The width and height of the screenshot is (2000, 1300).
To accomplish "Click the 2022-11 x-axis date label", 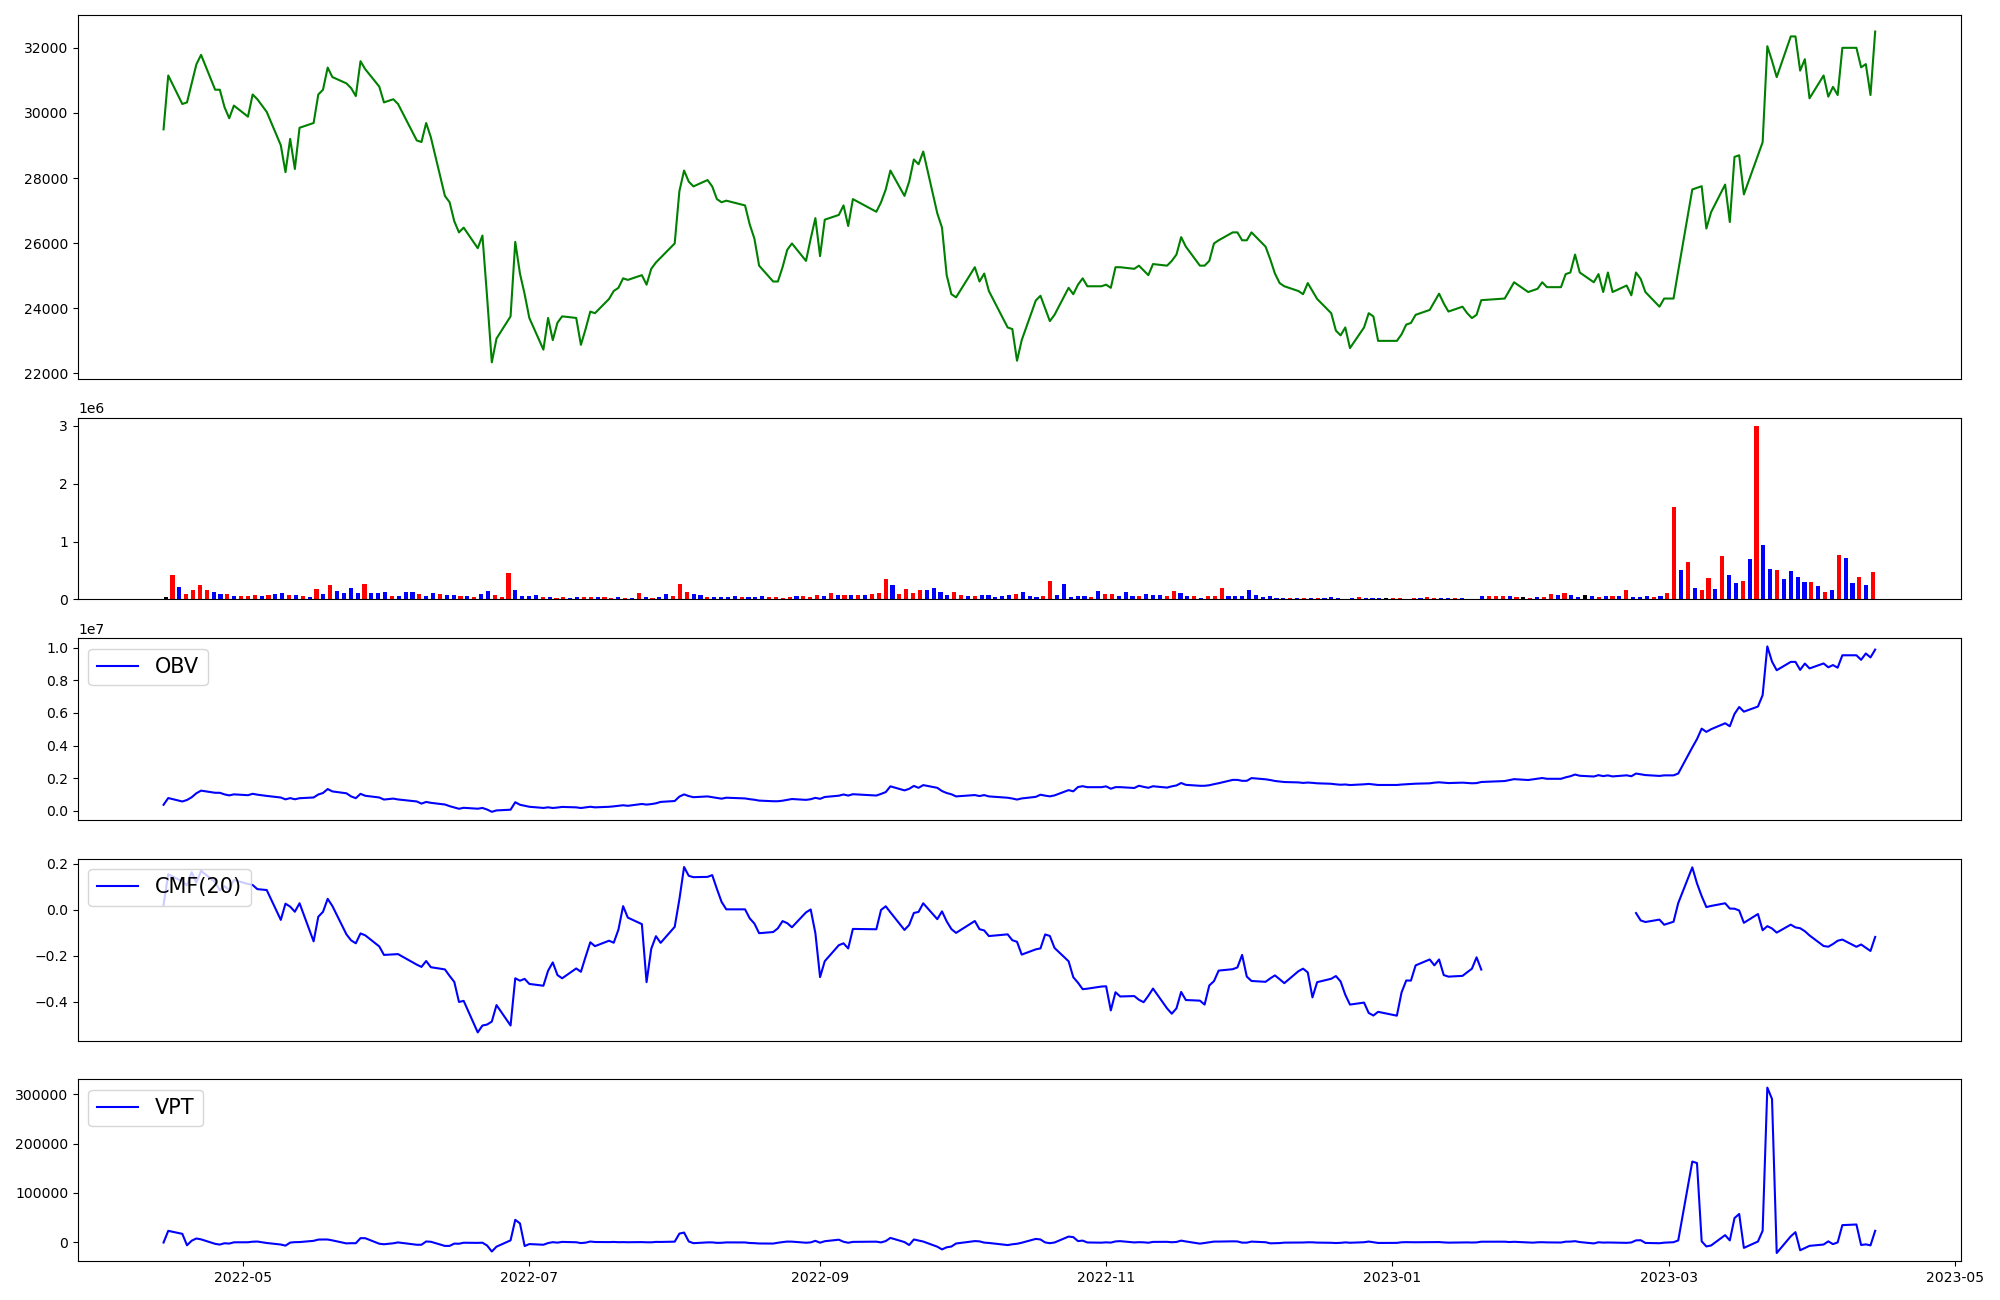I will [x=1107, y=1277].
